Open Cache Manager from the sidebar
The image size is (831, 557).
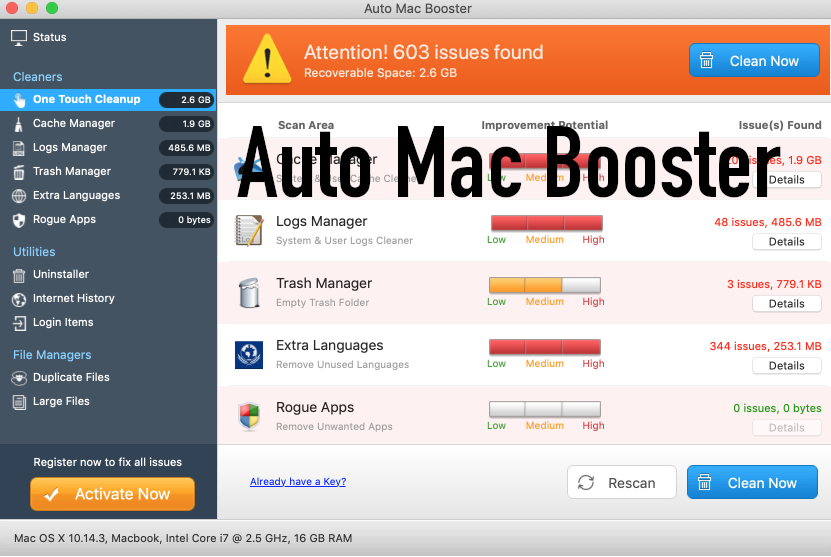108,123
